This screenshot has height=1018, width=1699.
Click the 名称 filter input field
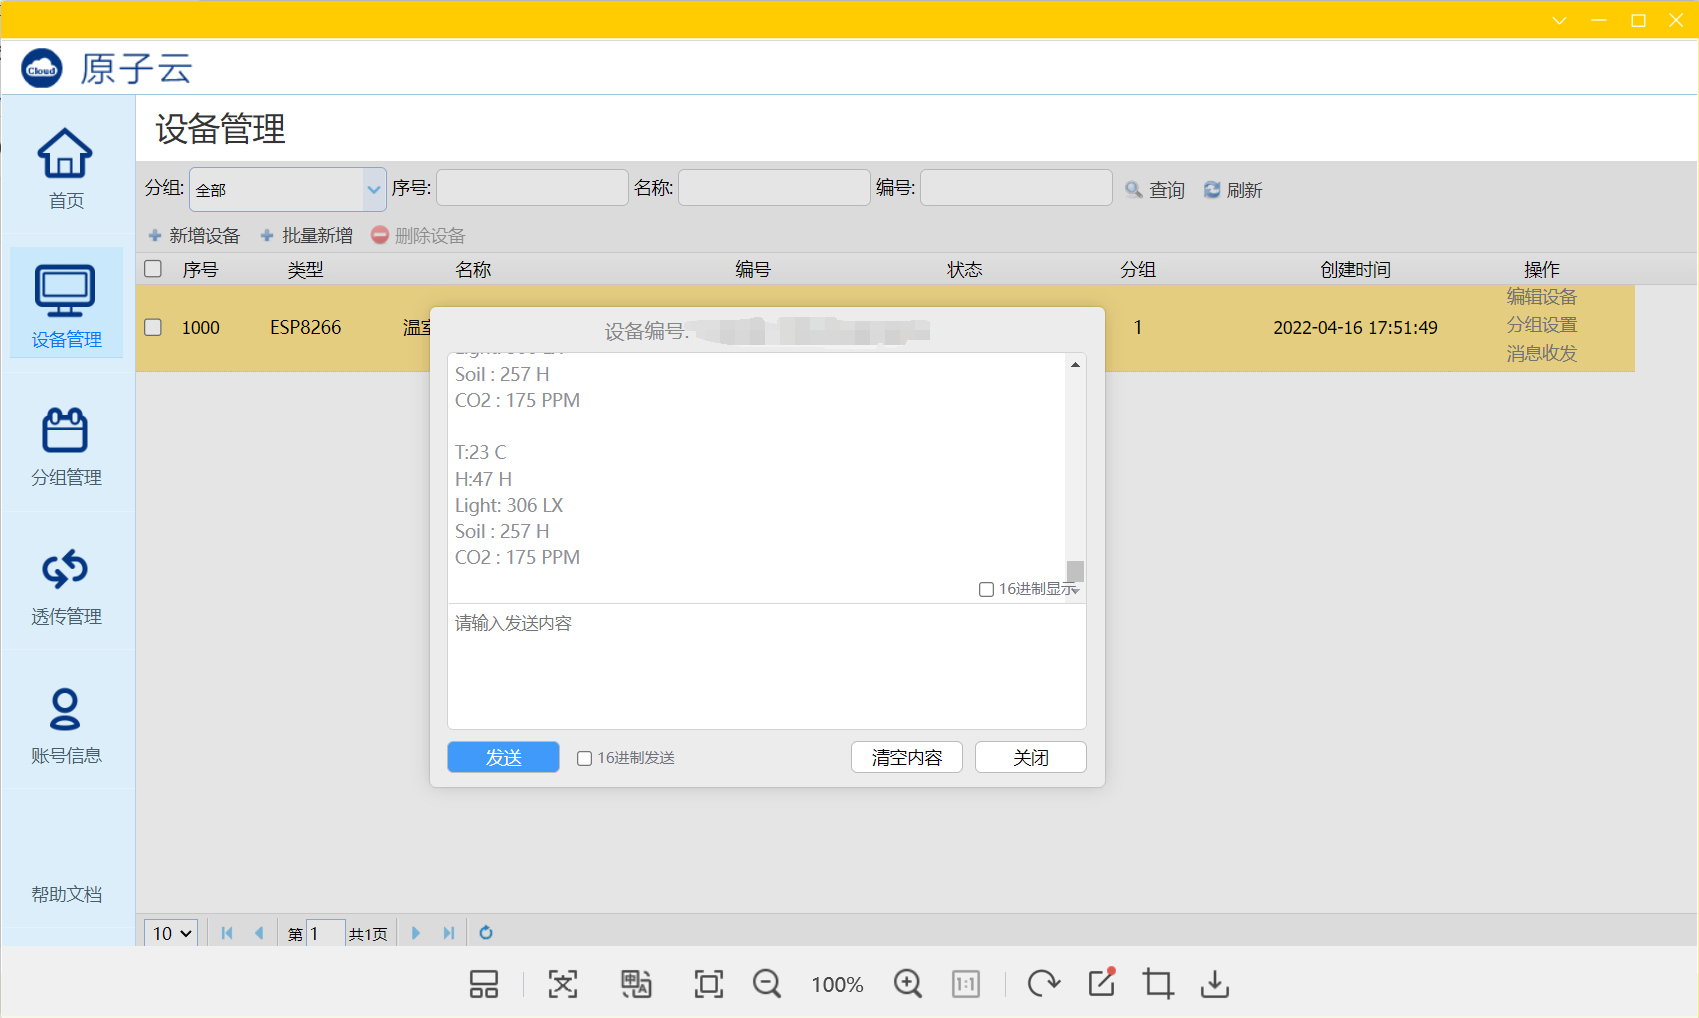pyautogui.click(x=774, y=187)
